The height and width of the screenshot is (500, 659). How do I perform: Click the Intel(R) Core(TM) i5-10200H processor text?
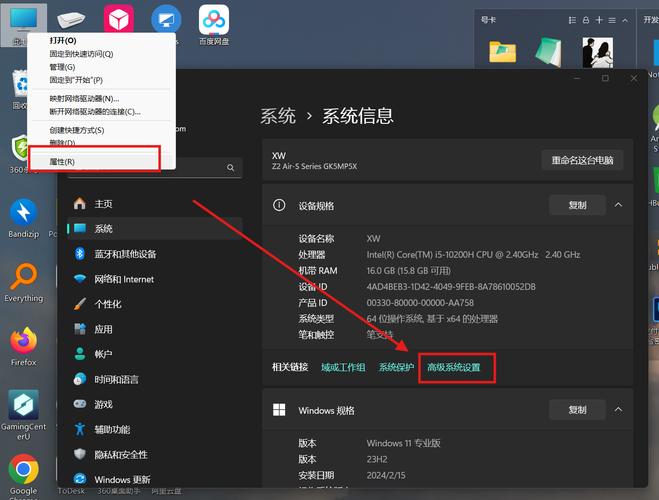click(473, 255)
